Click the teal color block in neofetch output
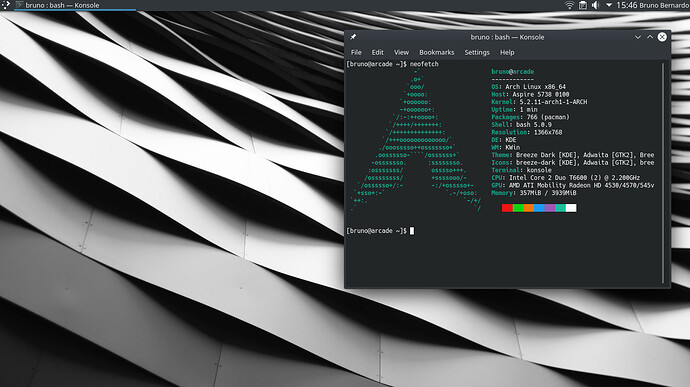690x387 pixels. pos(560,208)
